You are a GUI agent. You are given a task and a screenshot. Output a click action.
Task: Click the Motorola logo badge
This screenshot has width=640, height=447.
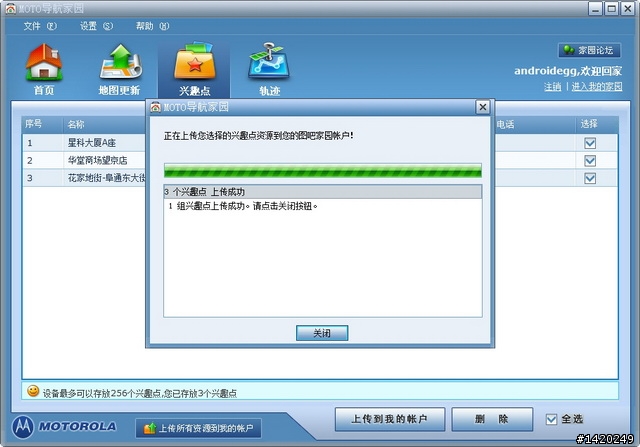(x=23, y=427)
